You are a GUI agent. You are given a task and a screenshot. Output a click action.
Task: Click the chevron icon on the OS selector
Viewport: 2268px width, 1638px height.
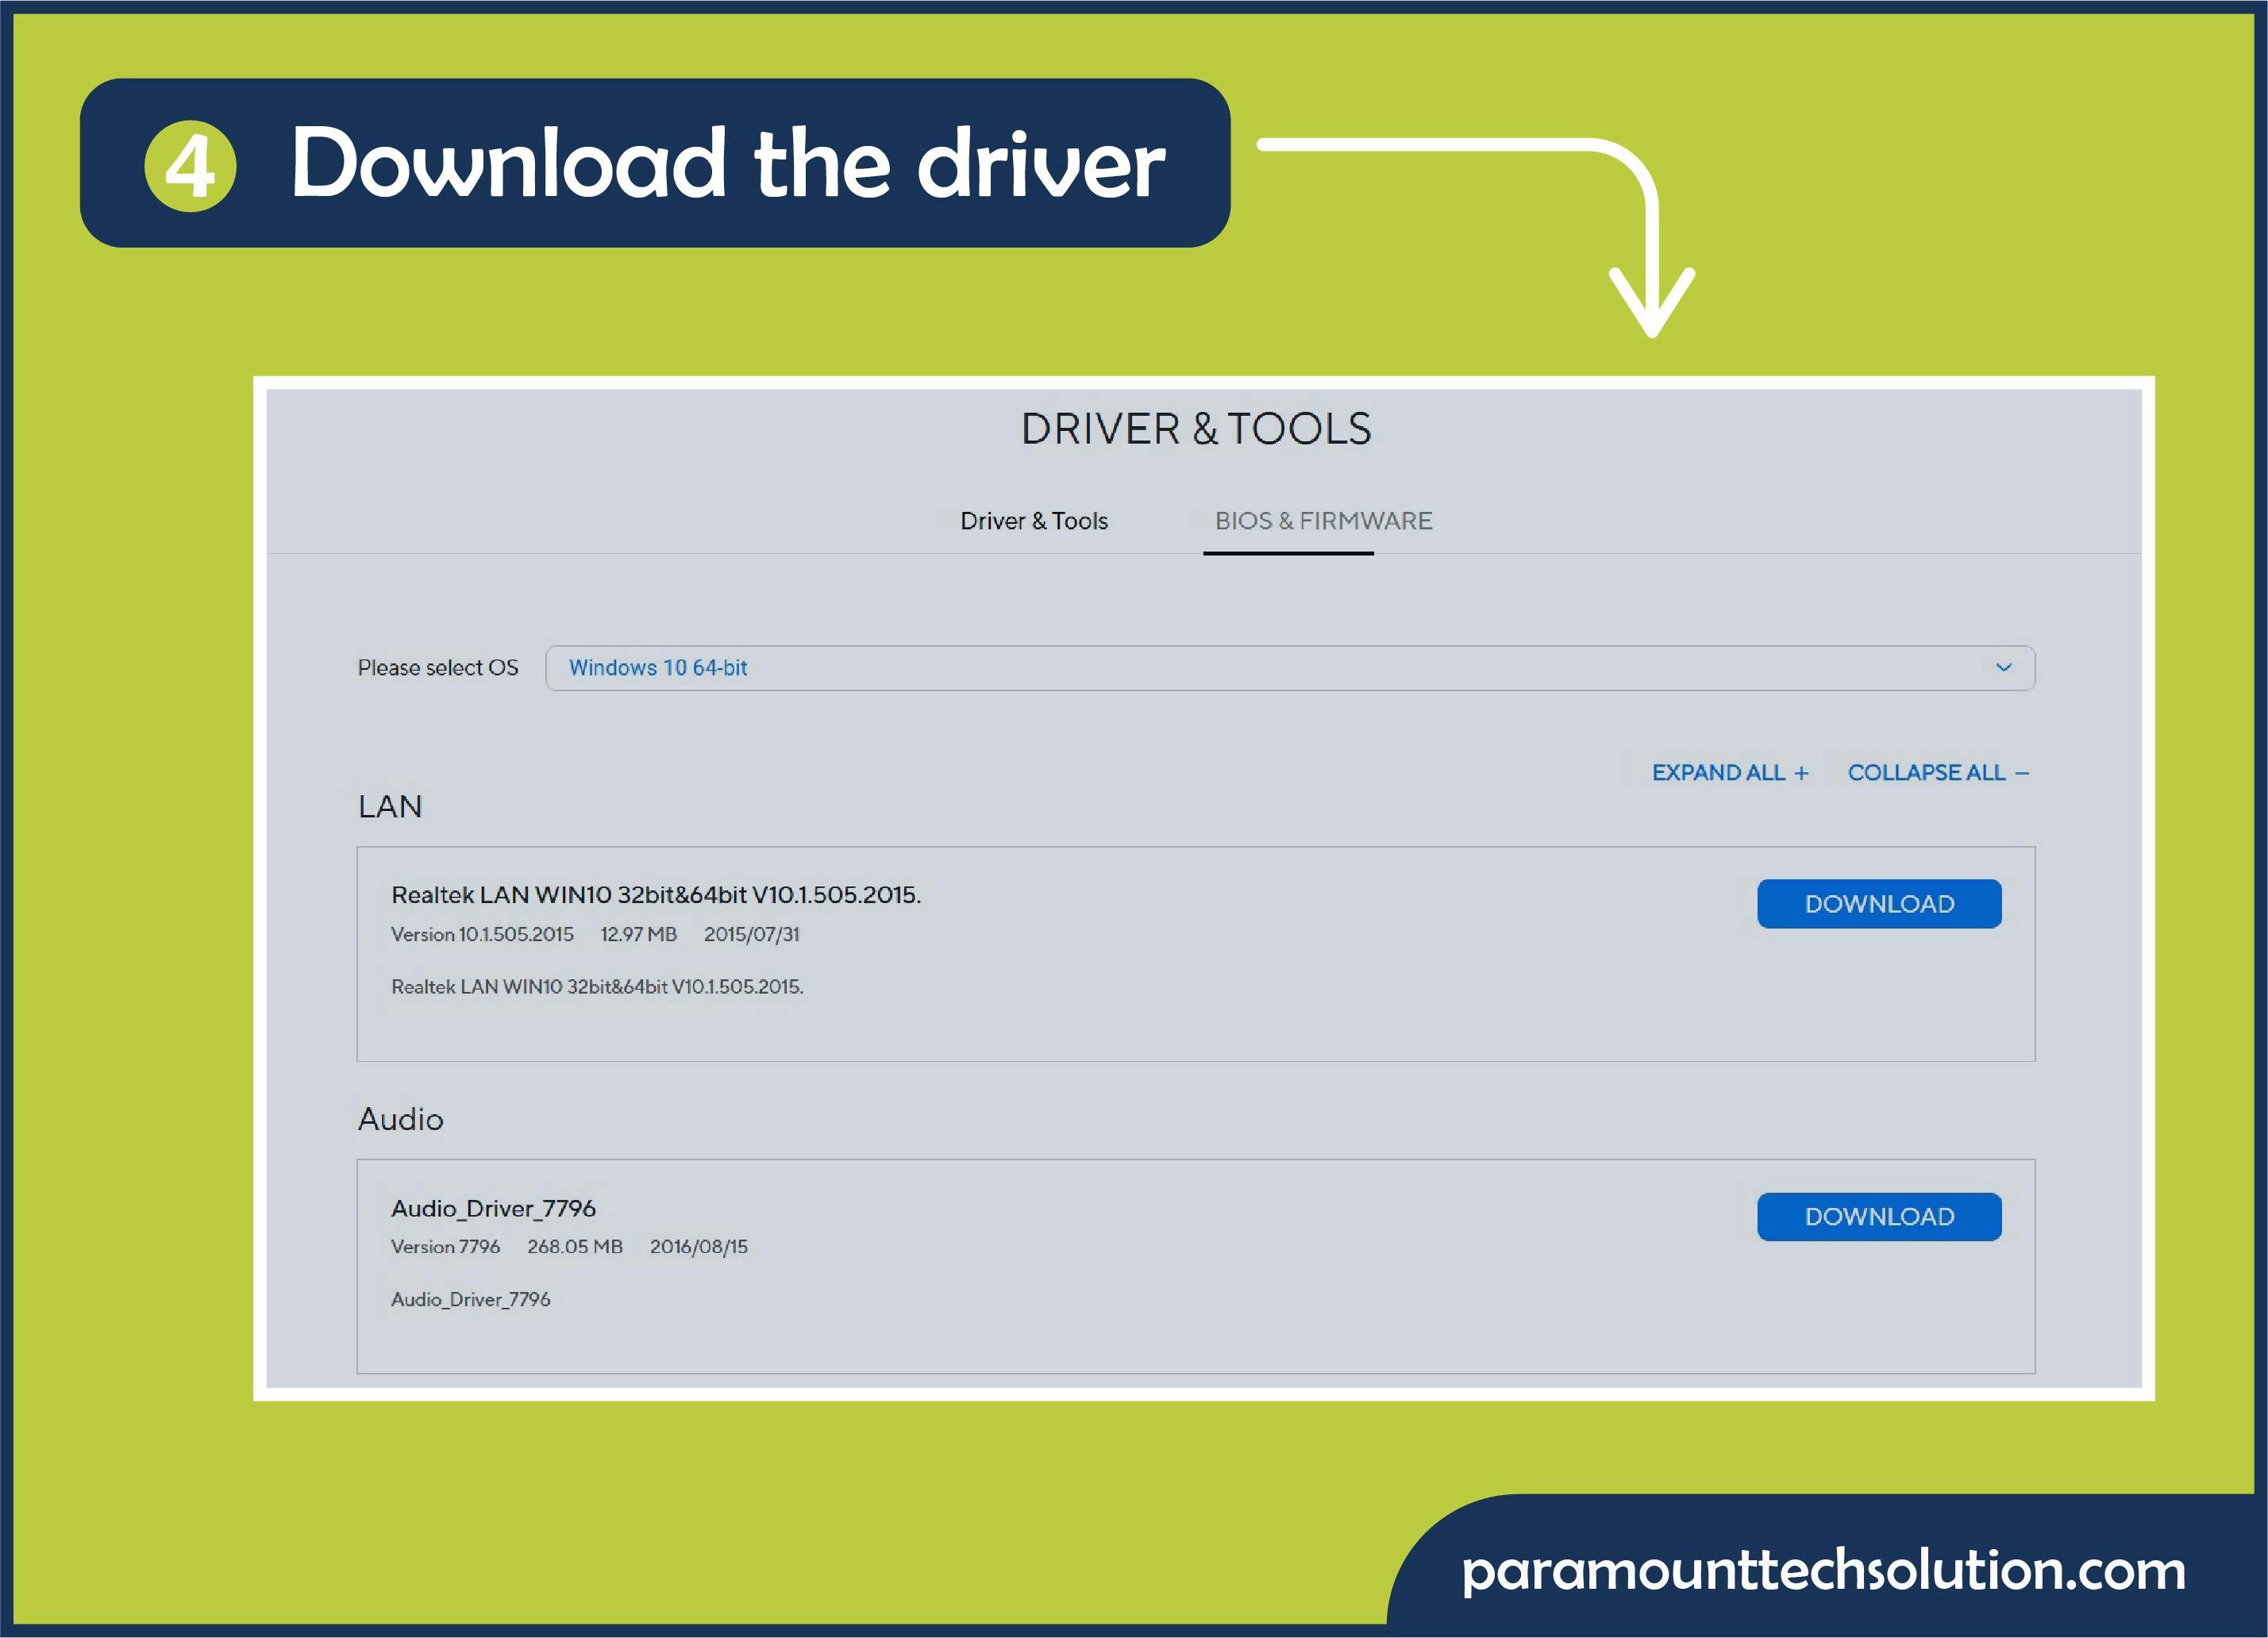pyautogui.click(x=2003, y=668)
